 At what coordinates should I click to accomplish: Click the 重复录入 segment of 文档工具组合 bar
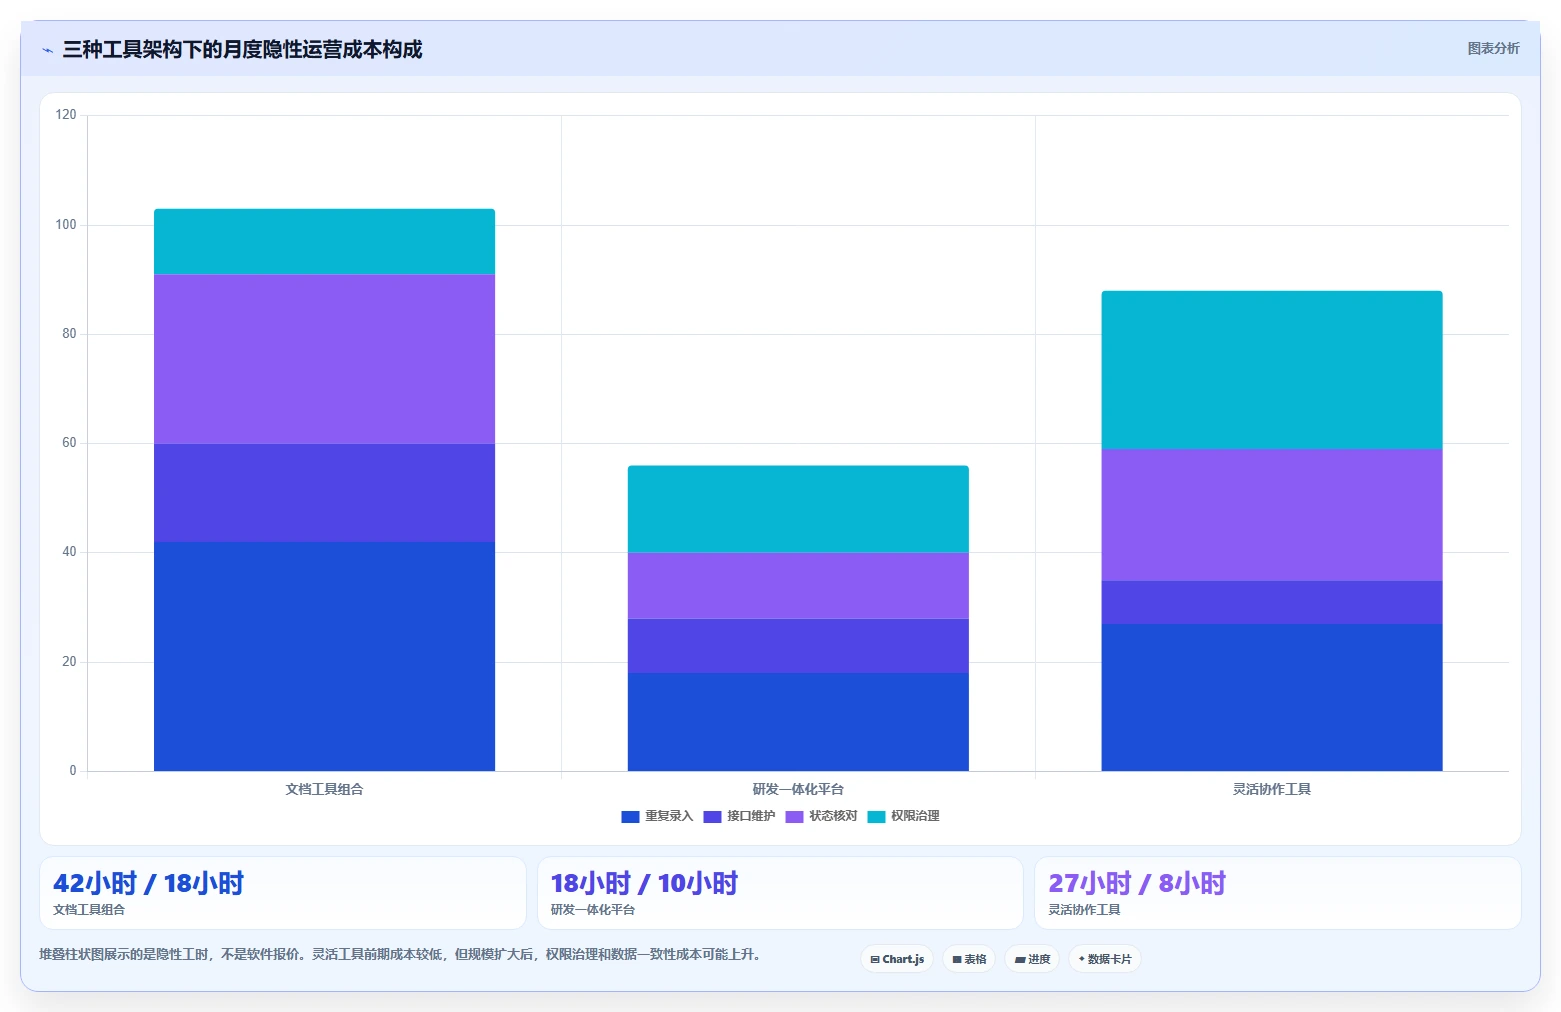click(x=324, y=656)
